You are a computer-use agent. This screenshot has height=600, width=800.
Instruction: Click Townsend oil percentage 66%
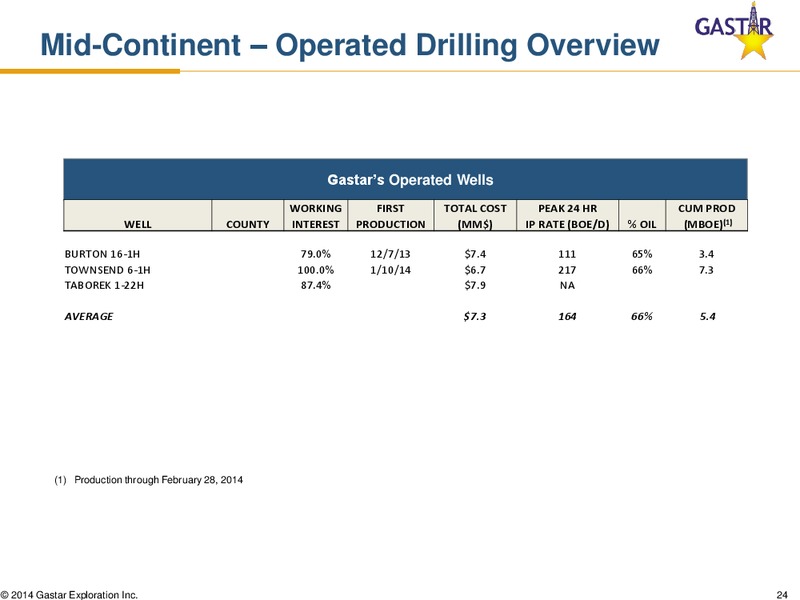pos(642,269)
